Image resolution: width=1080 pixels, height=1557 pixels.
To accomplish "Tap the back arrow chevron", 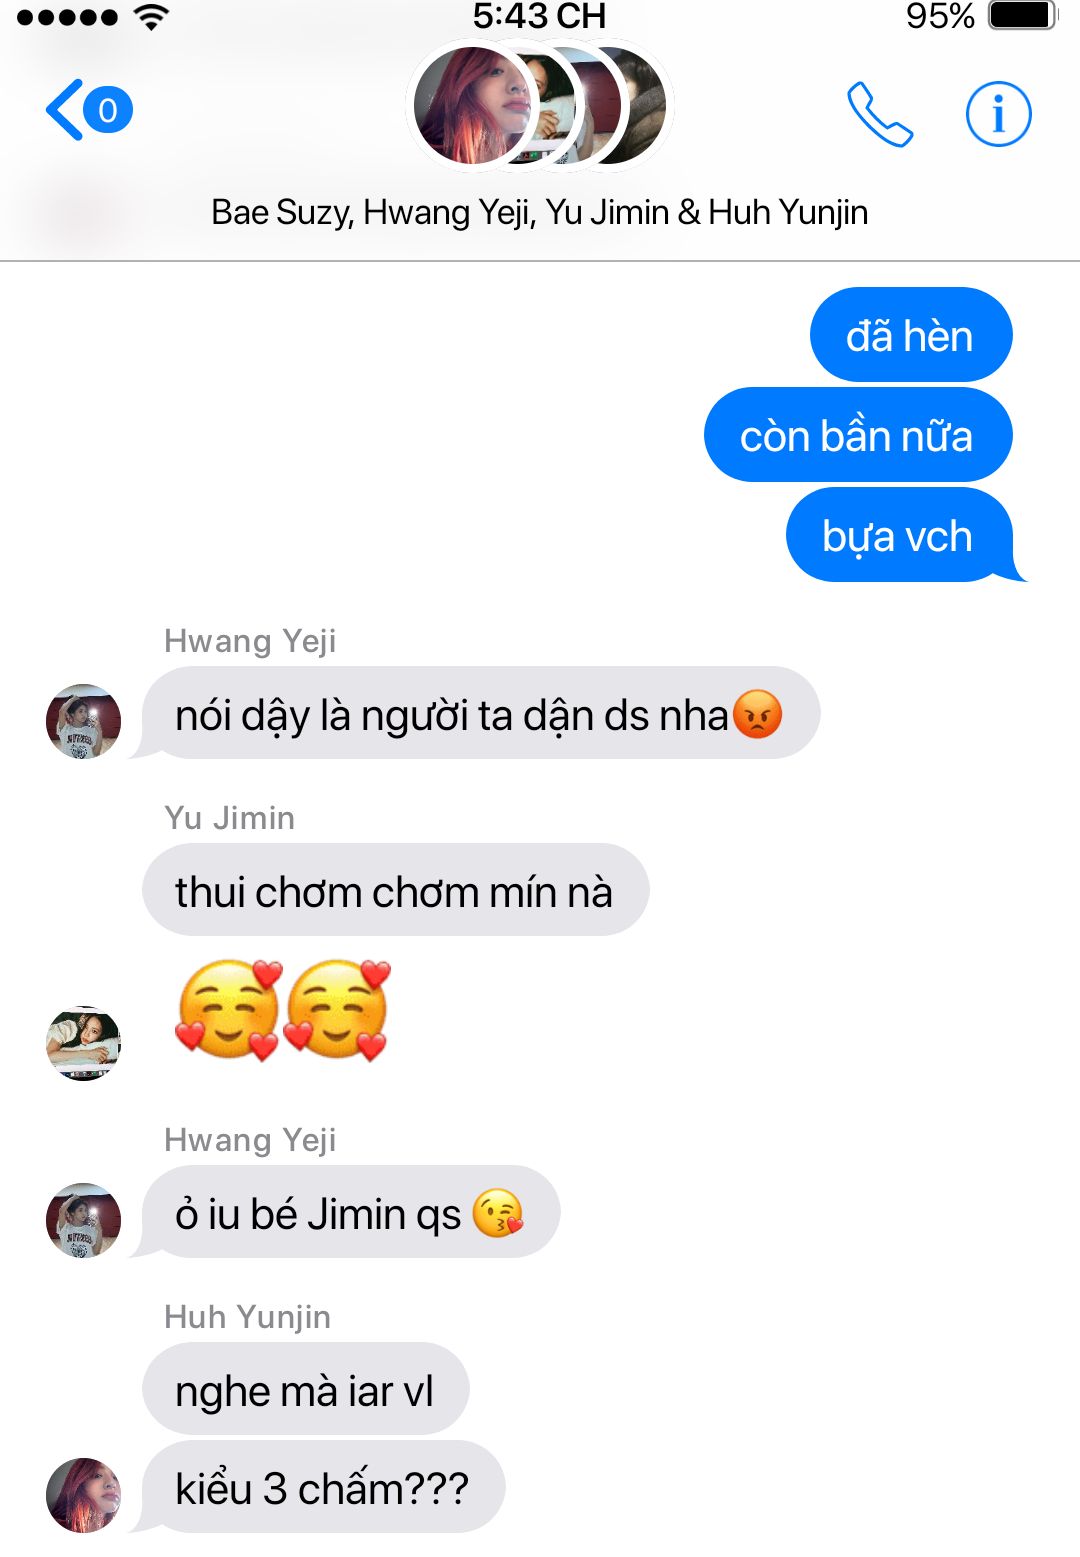I will click(x=62, y=110).
